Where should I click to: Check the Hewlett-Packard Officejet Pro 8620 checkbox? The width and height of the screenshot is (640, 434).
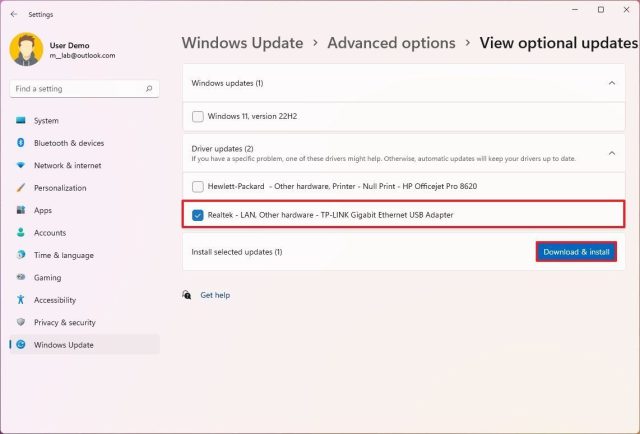point(198,187)
